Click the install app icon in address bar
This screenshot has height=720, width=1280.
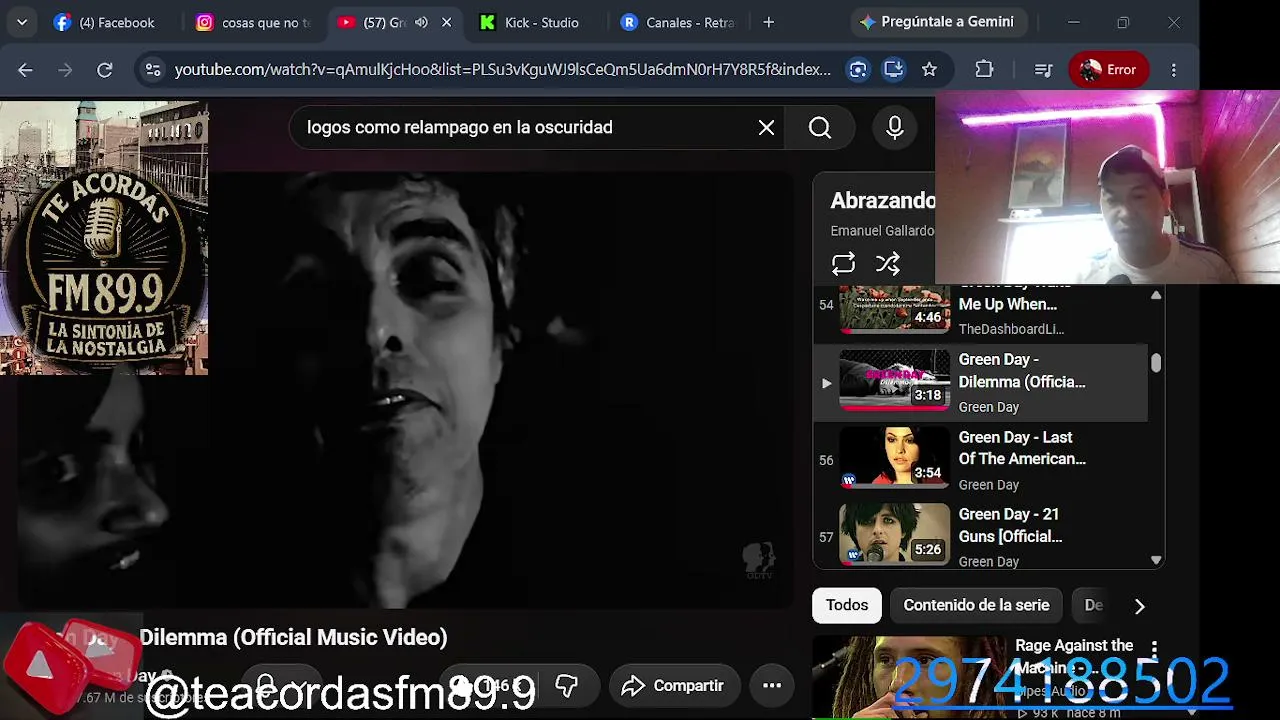click(x=894, y=69)
